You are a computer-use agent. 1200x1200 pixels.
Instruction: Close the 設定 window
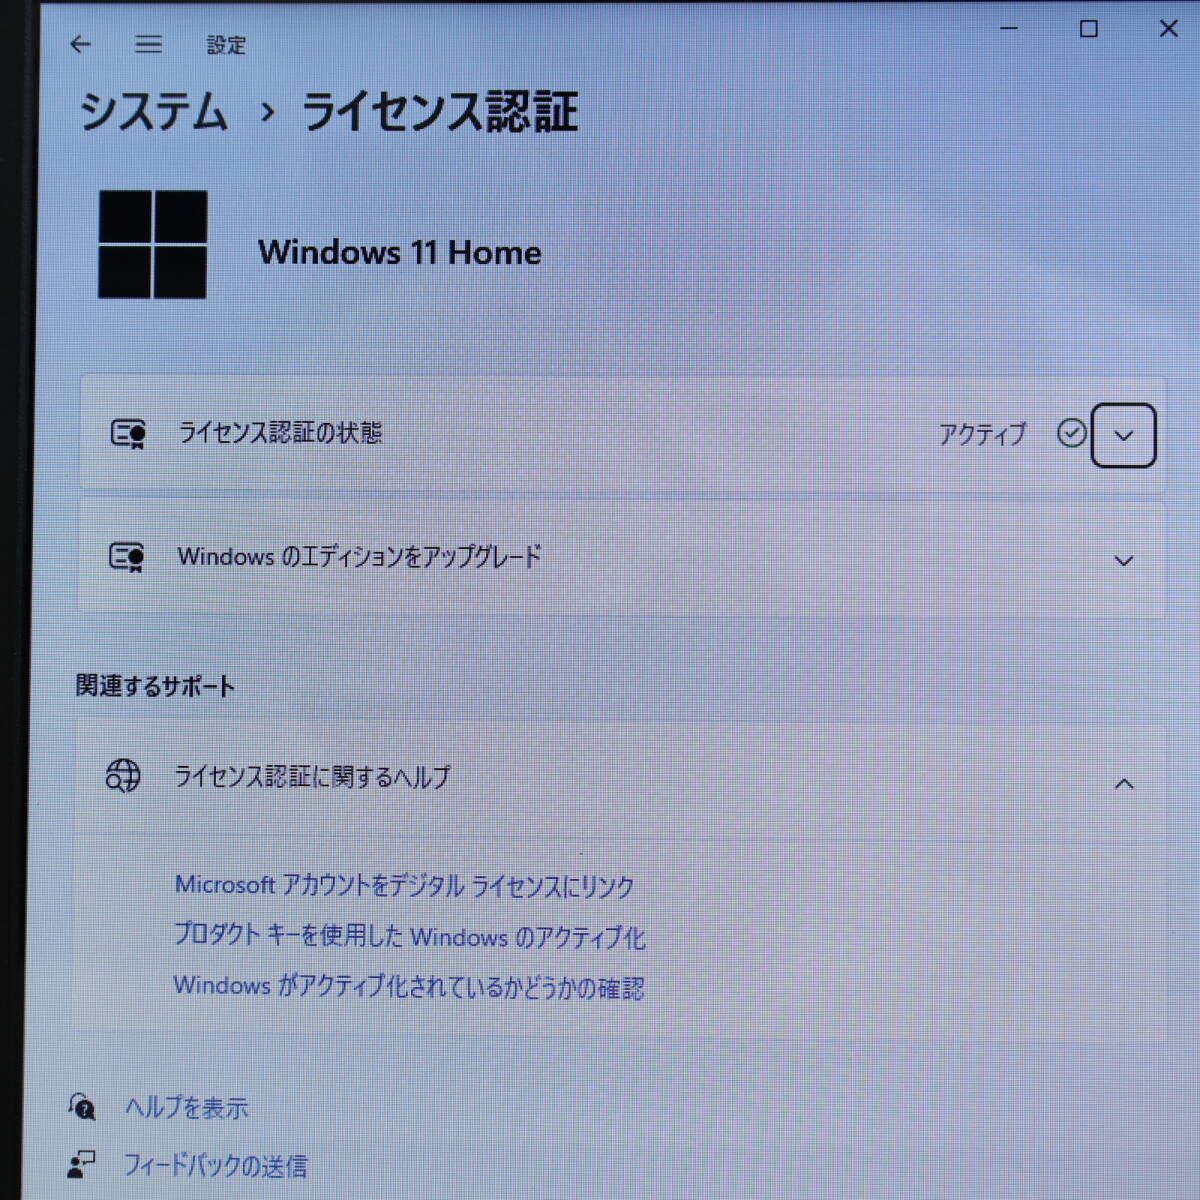click(1168, 29)
